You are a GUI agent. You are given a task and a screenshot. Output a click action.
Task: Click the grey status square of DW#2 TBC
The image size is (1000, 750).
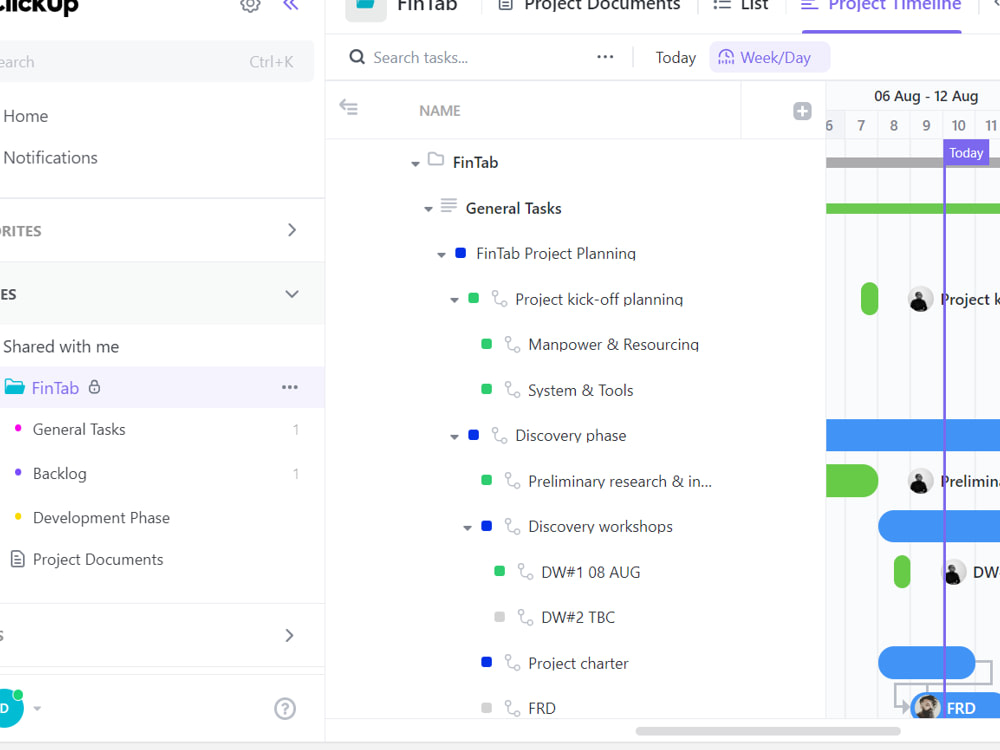(499, 617)
